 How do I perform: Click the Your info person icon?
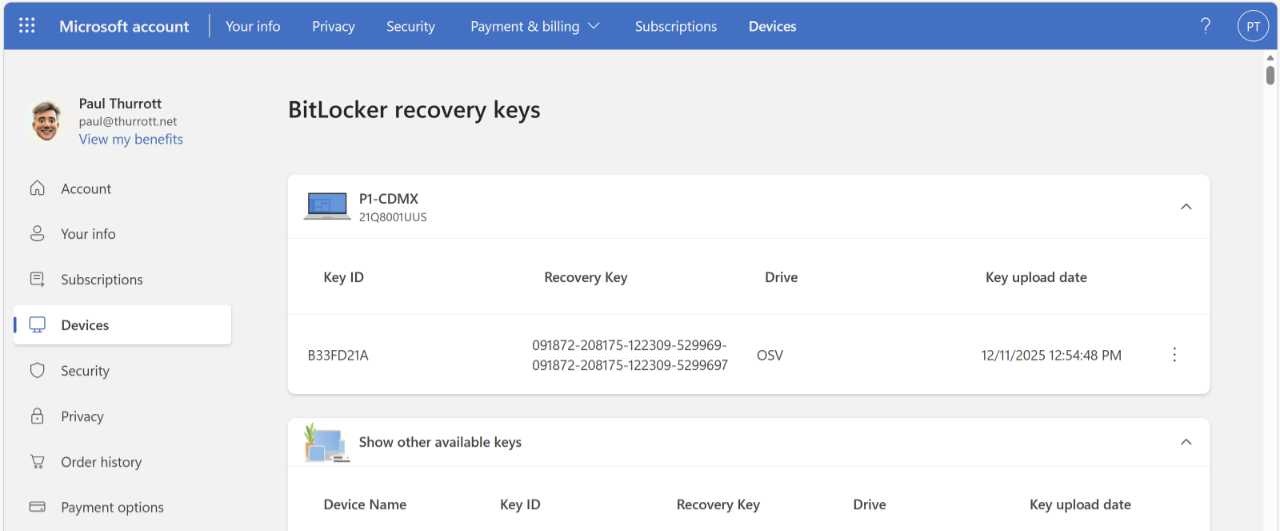(x=38, y=234)
